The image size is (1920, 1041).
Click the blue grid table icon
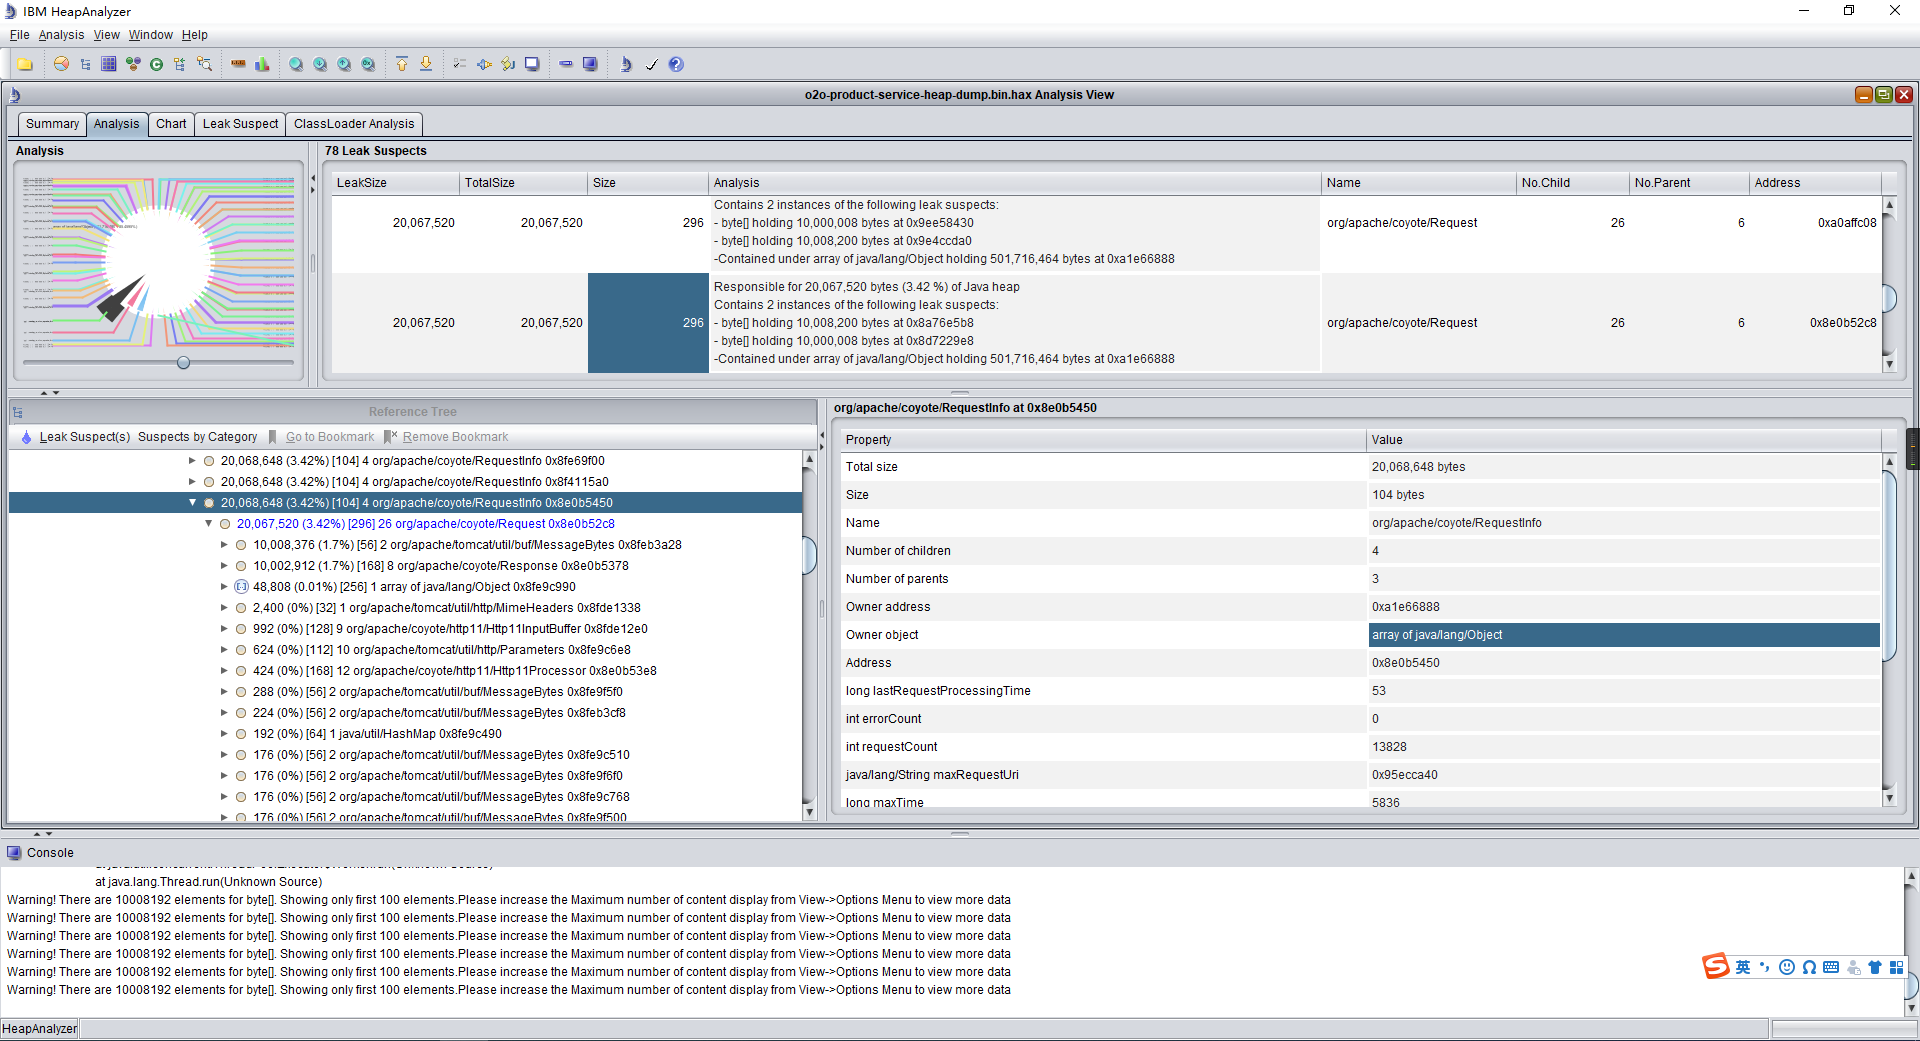click(109, 64)
